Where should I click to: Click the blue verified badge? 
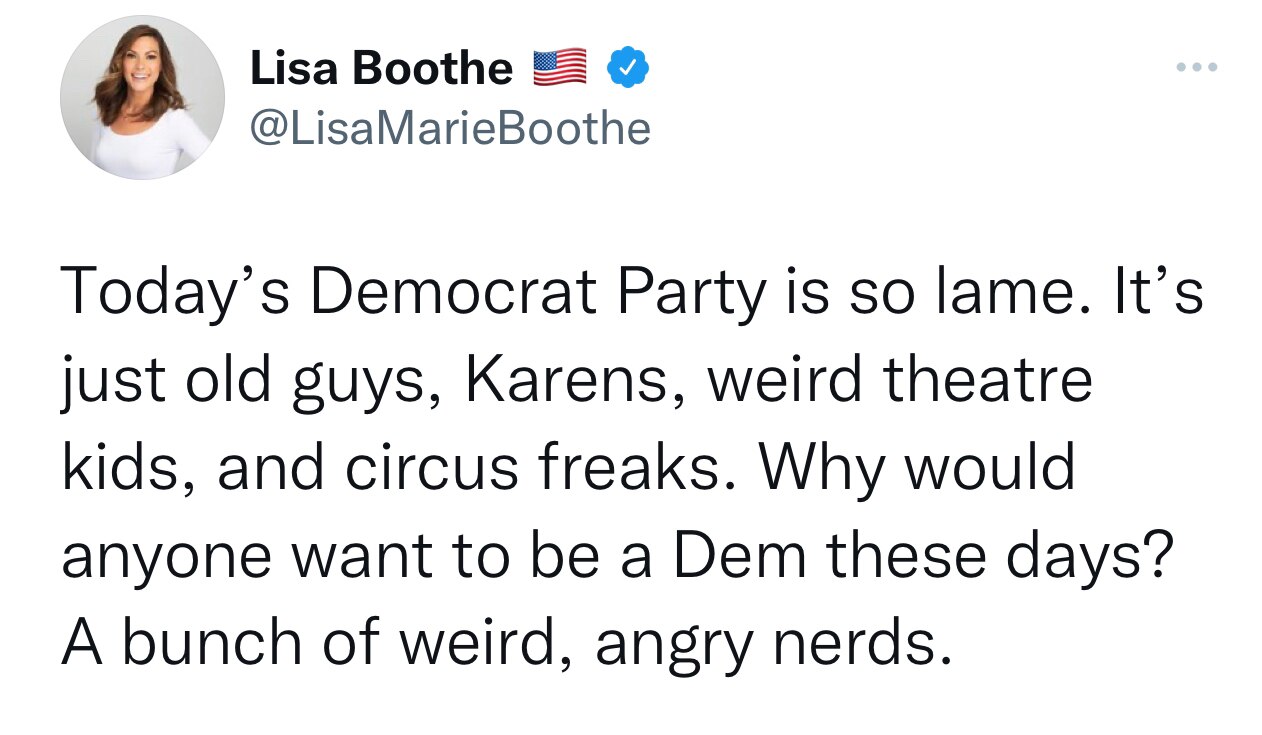pos(629,68)
